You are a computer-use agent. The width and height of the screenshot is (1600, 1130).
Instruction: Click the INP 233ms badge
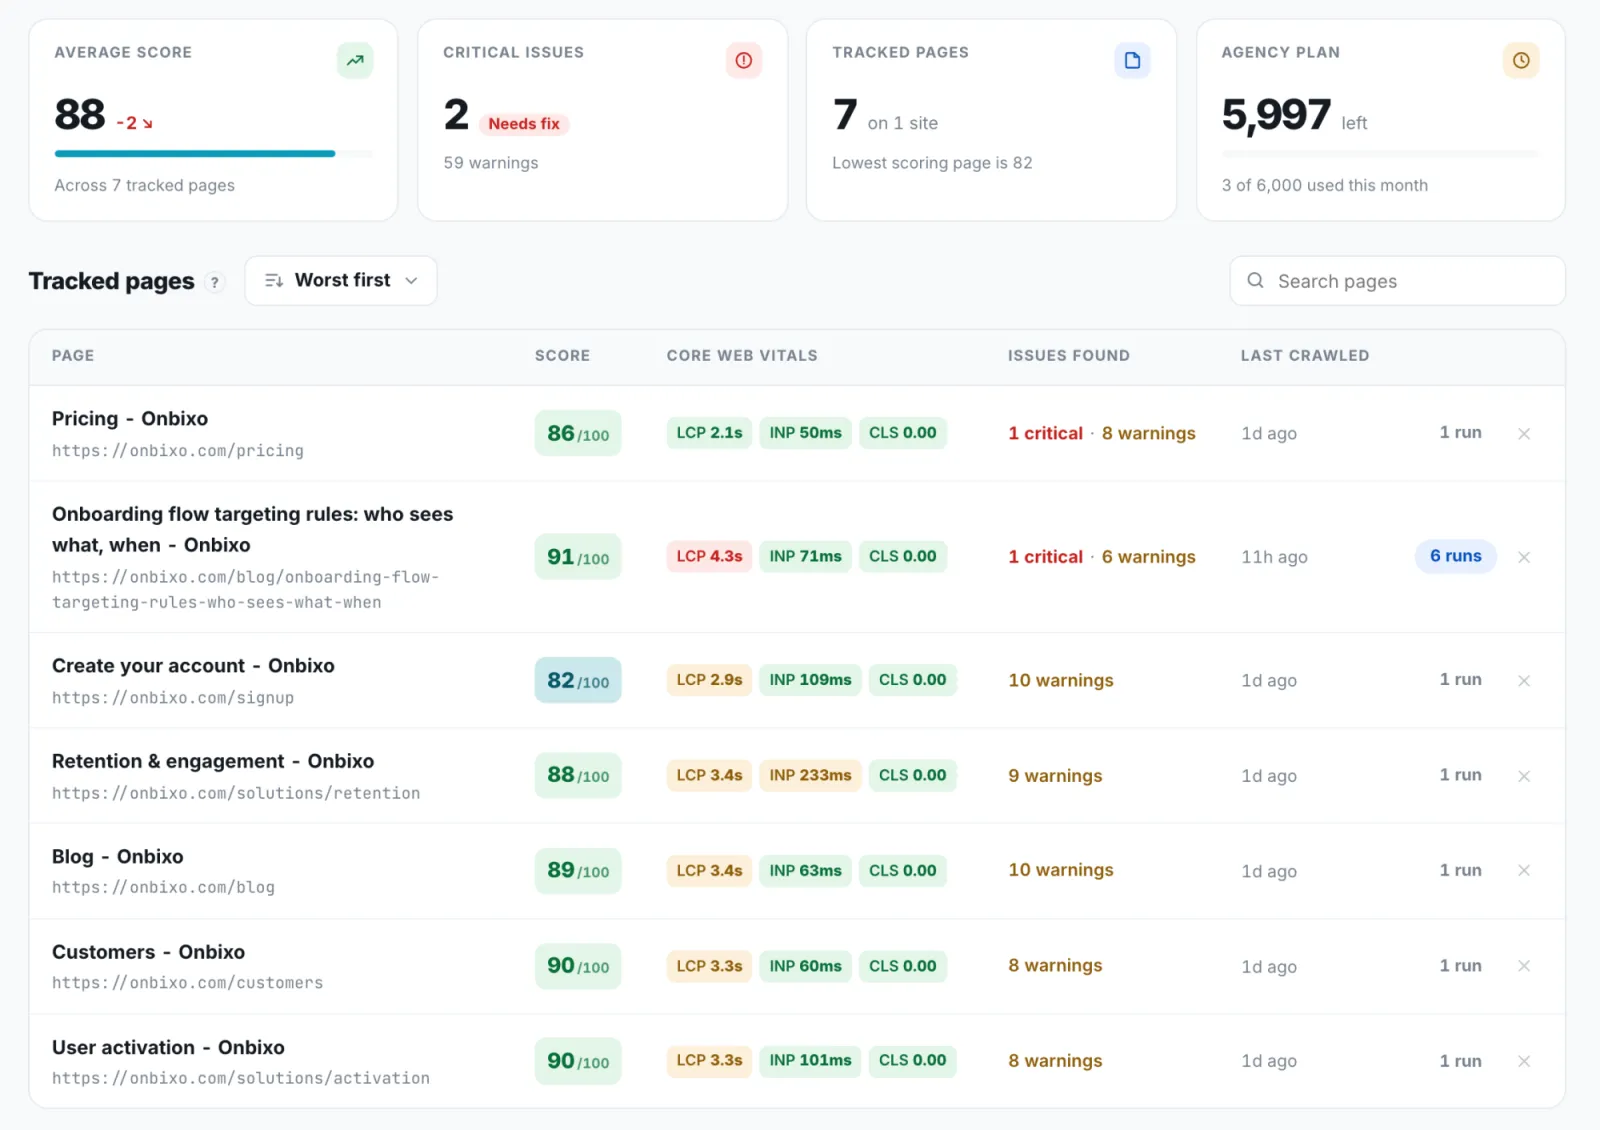(810, 775)
